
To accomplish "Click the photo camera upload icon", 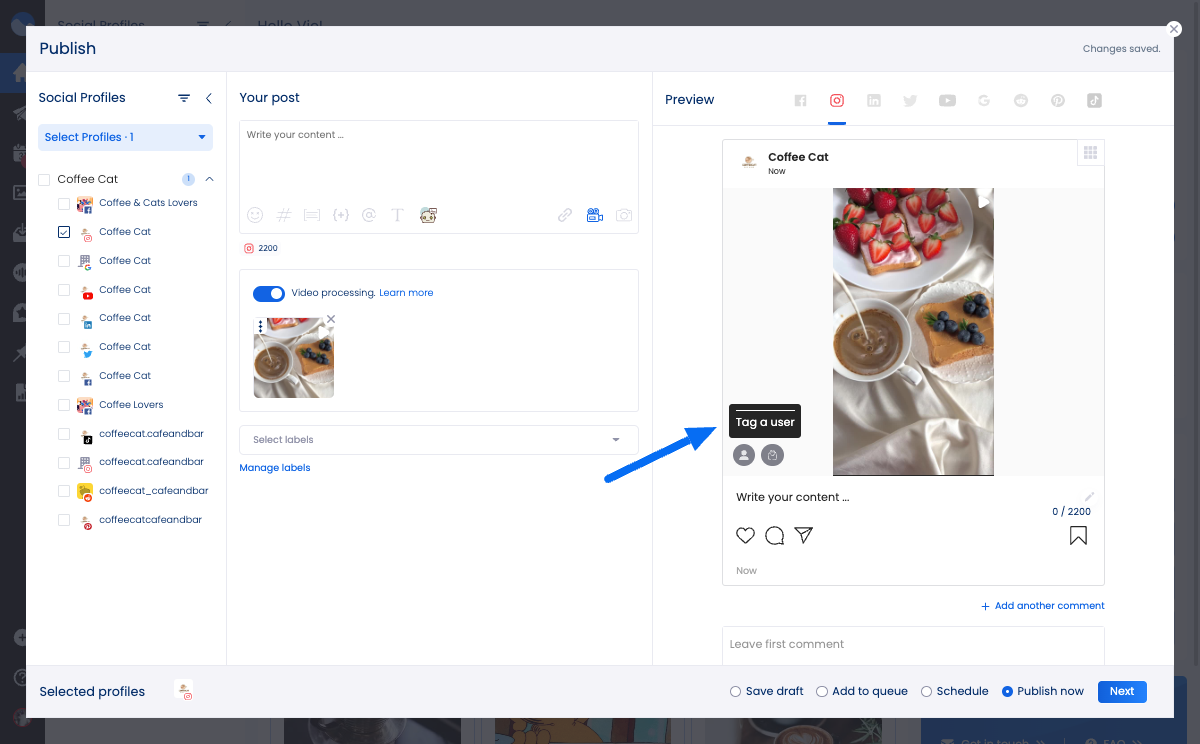I will pyautogui.click(x=624, y=215).
